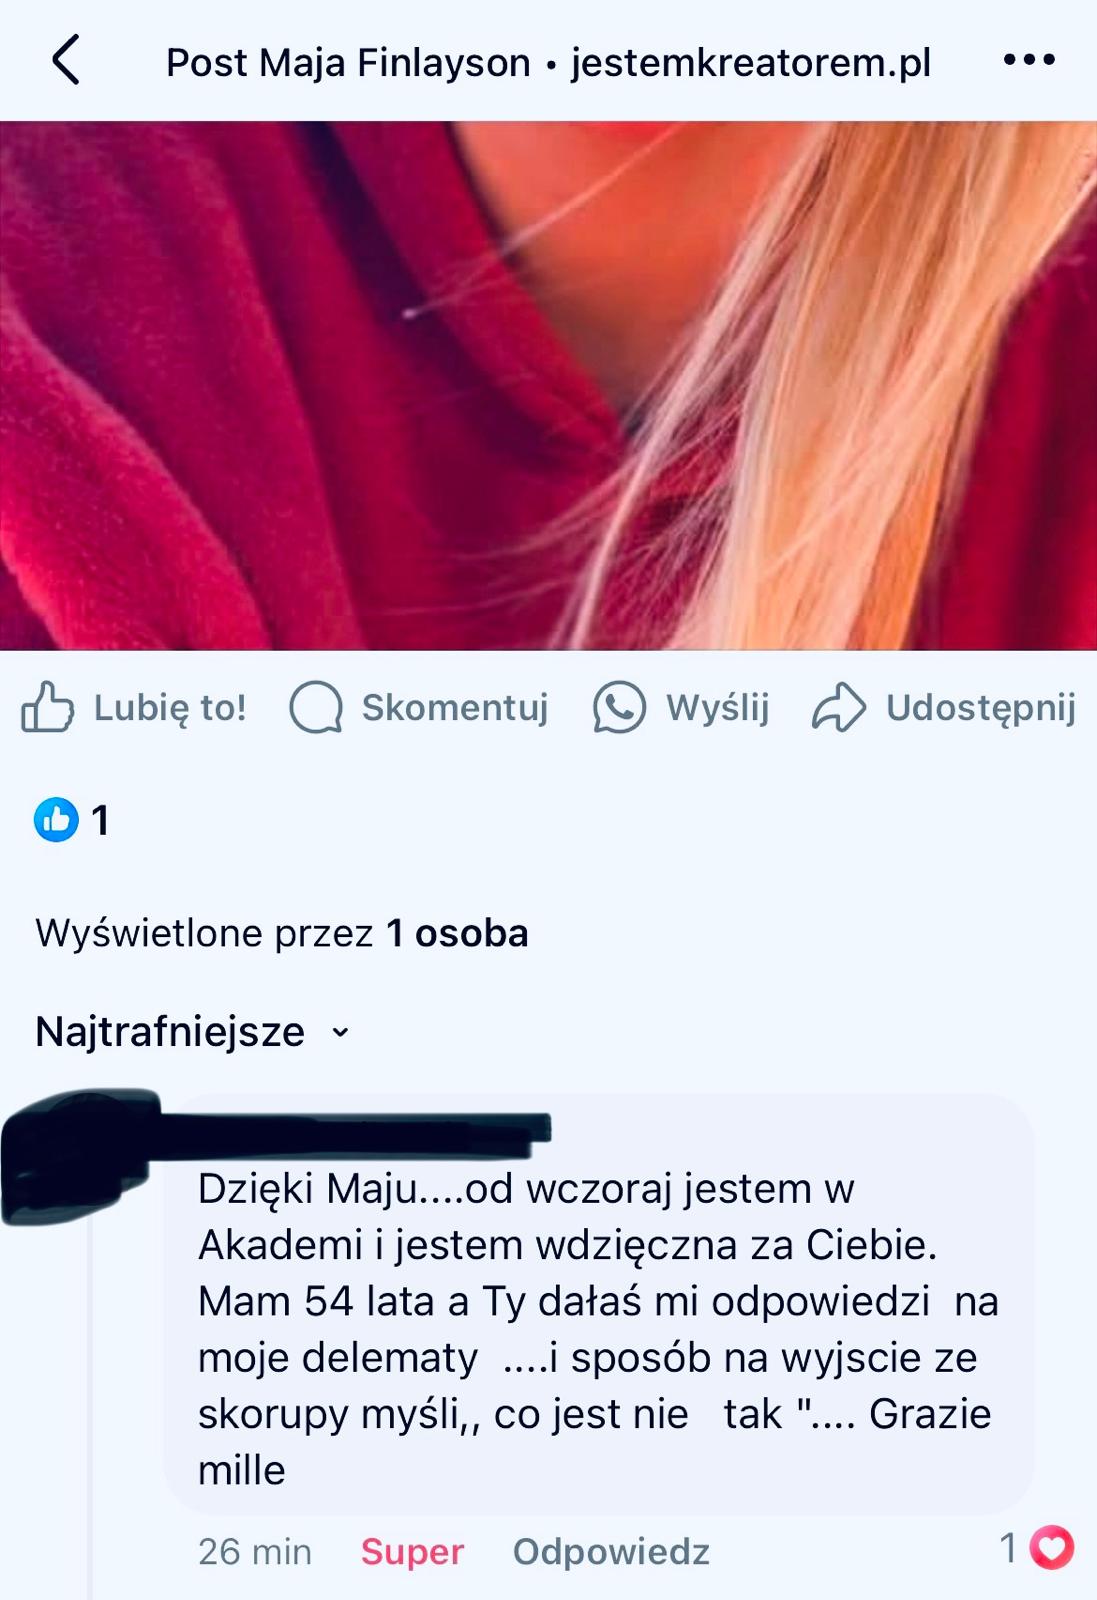The height and width of the screenshot is (1600, 1097).
Task: Open the Wyświetlone przez 1 osoba viewers list
Action: 282,933
